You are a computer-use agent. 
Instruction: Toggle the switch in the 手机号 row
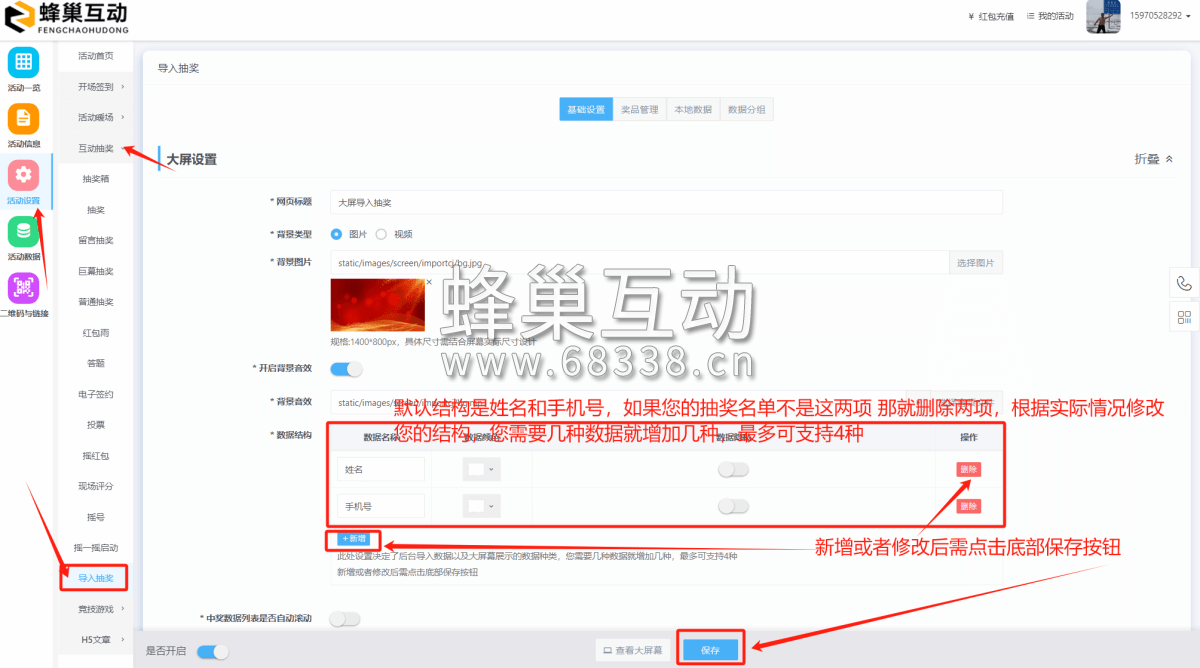(733, 505)
